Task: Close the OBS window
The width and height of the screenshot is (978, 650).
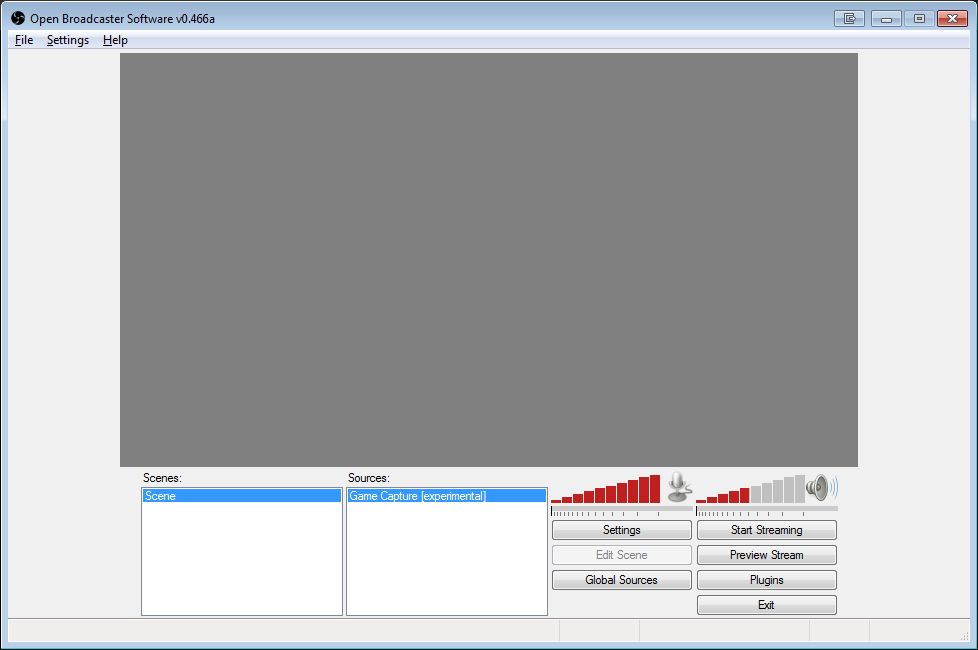Action: click(x=952, y=18)
